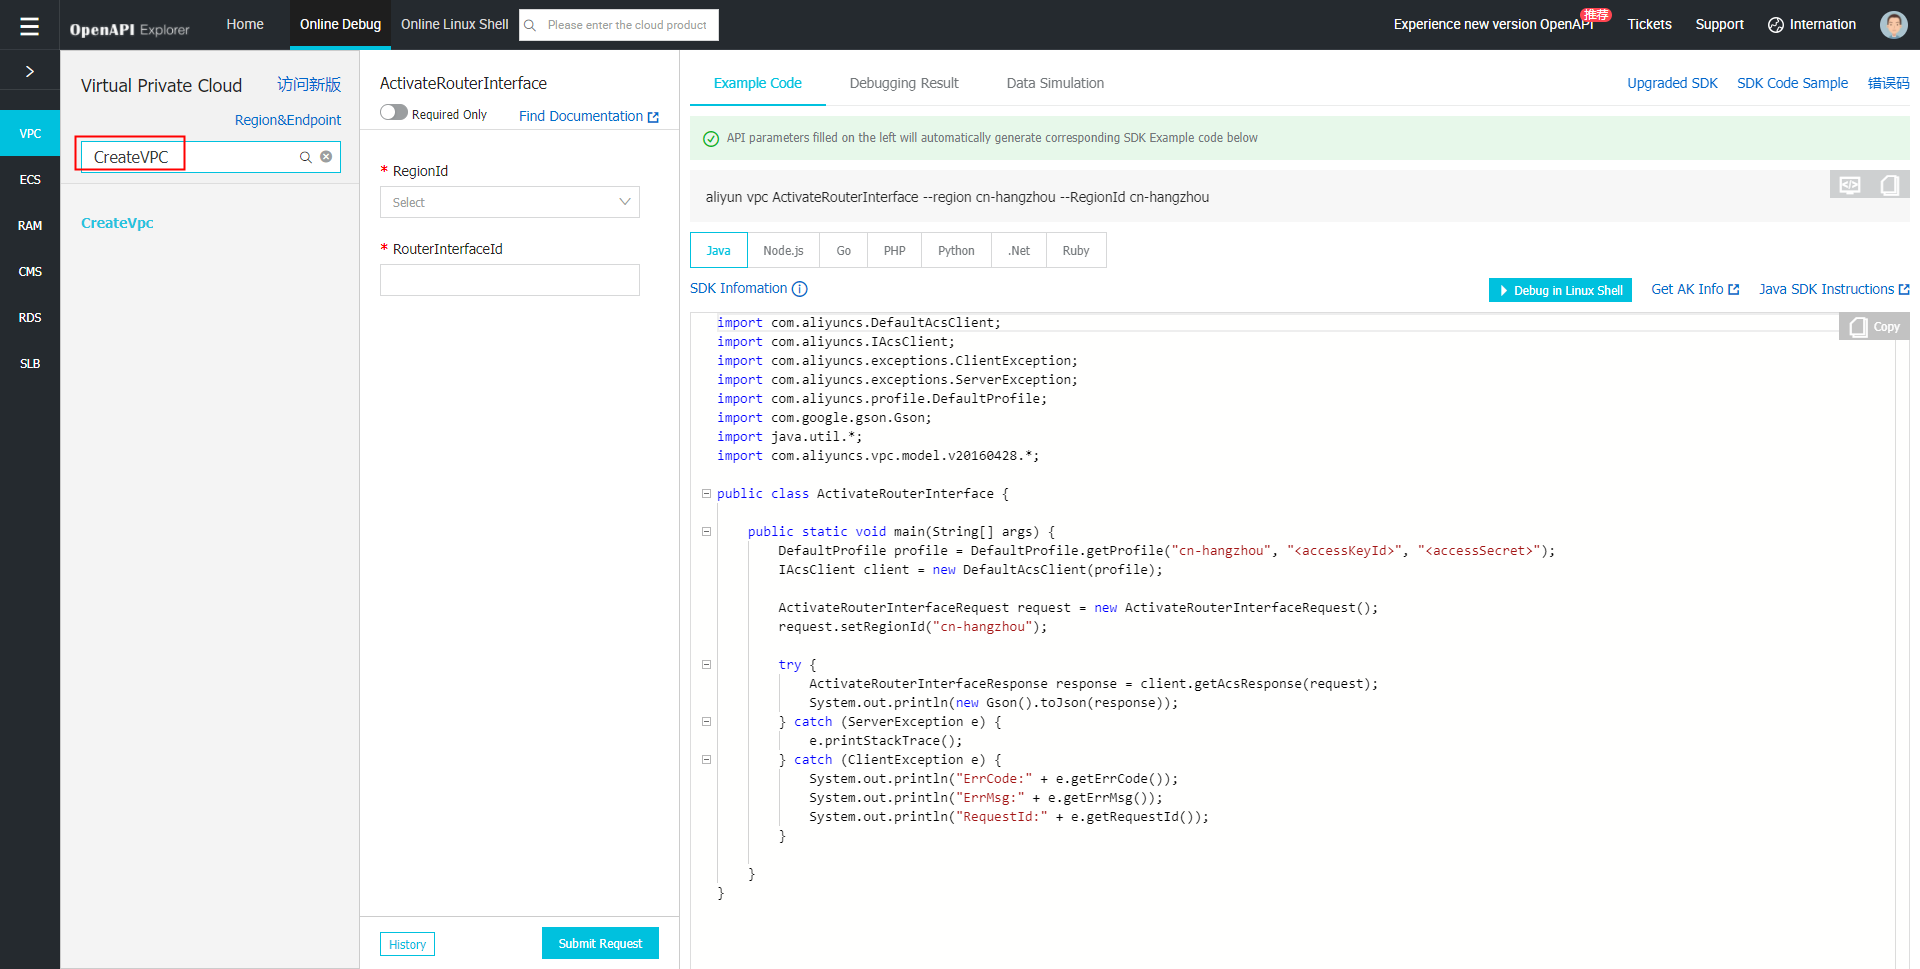Open the Support menu
1920x969 pixels.
point(1719,24)
